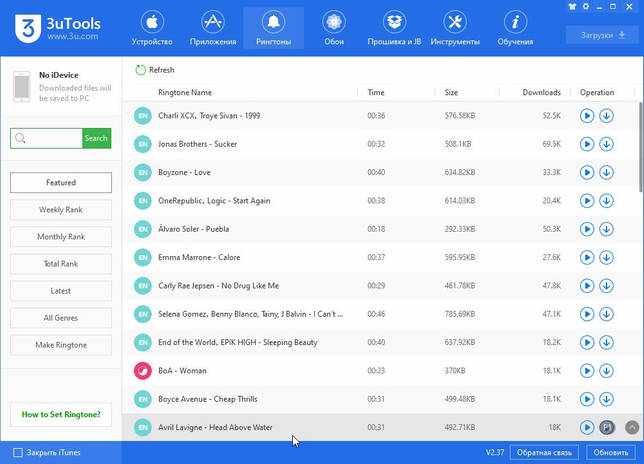Image resolution: width=644 pixels, height=464 pixels.
Task: Download Emma Marrone - Calore ringtone
Action: [x=606, y=257]
